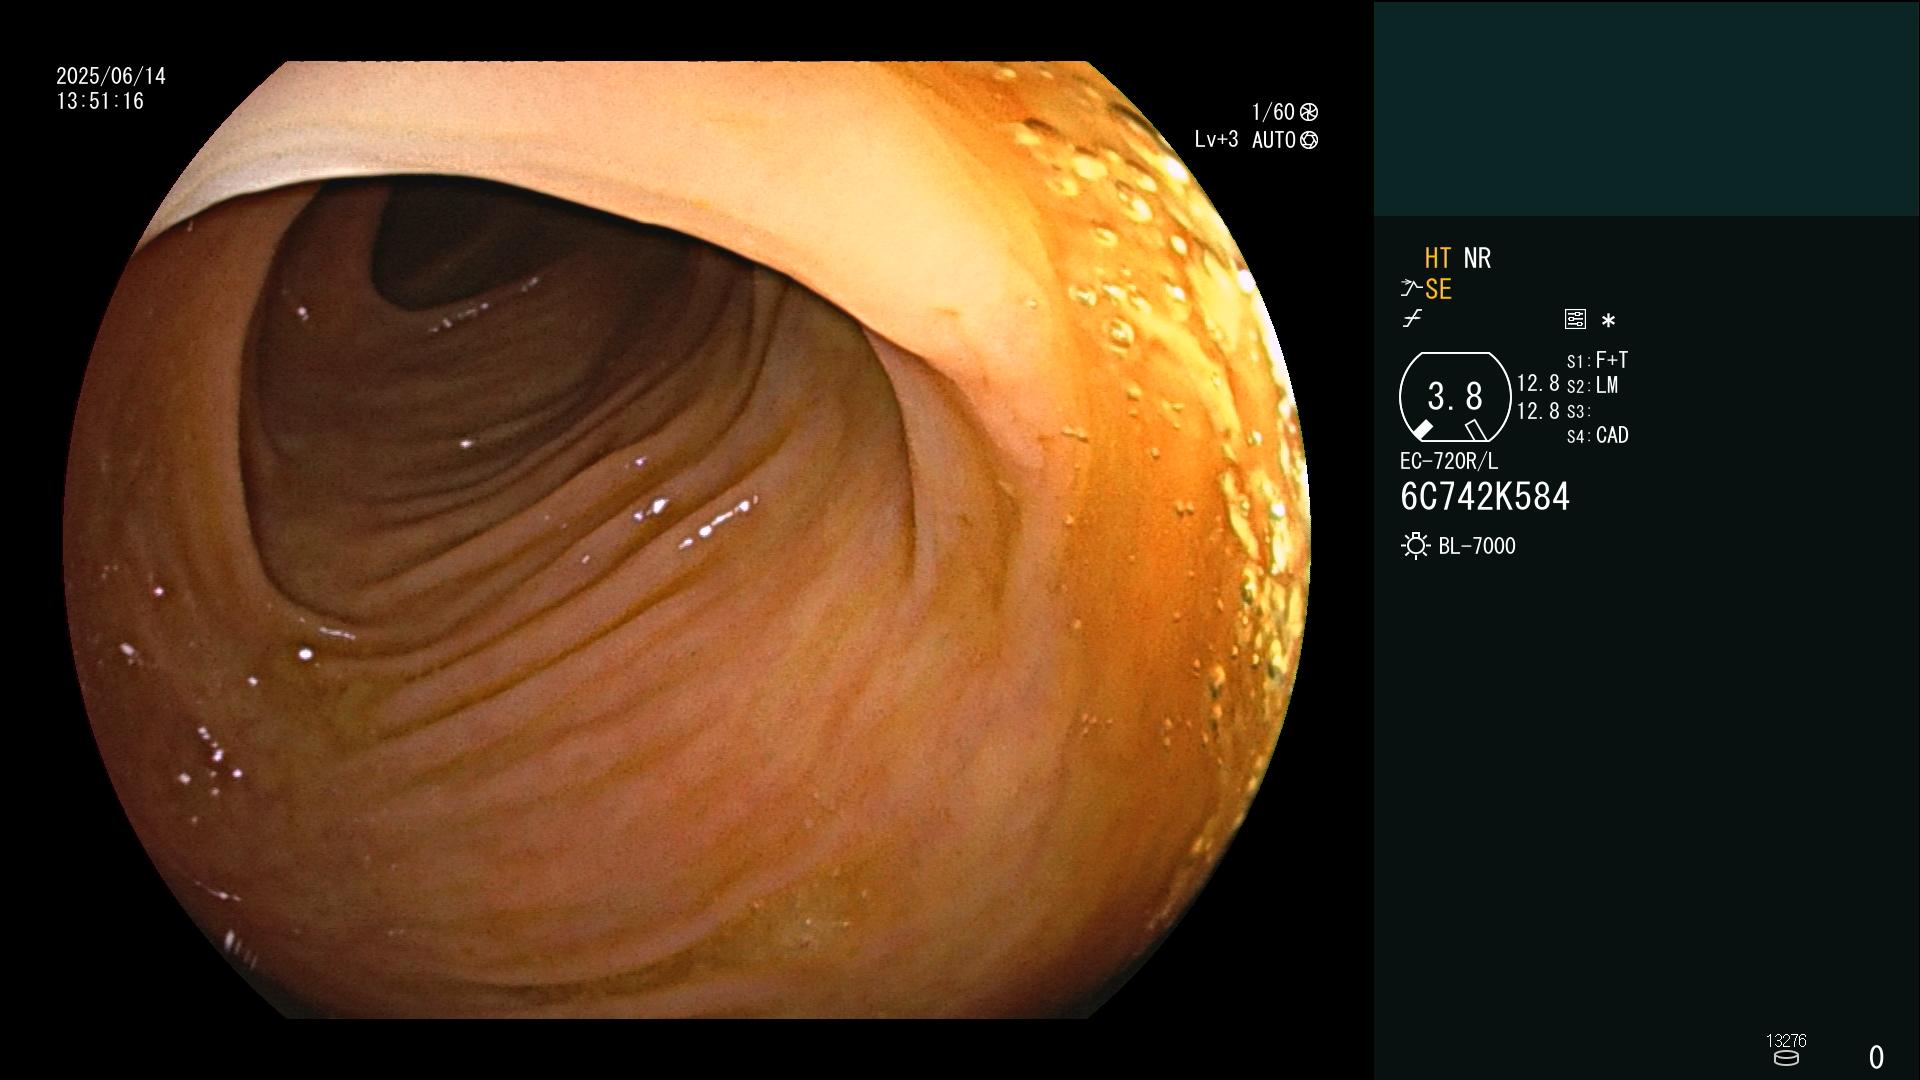Viewport: 1920px width, 1080px height.
Task: Toggle the HT indicator
Action: [1437, 259]
